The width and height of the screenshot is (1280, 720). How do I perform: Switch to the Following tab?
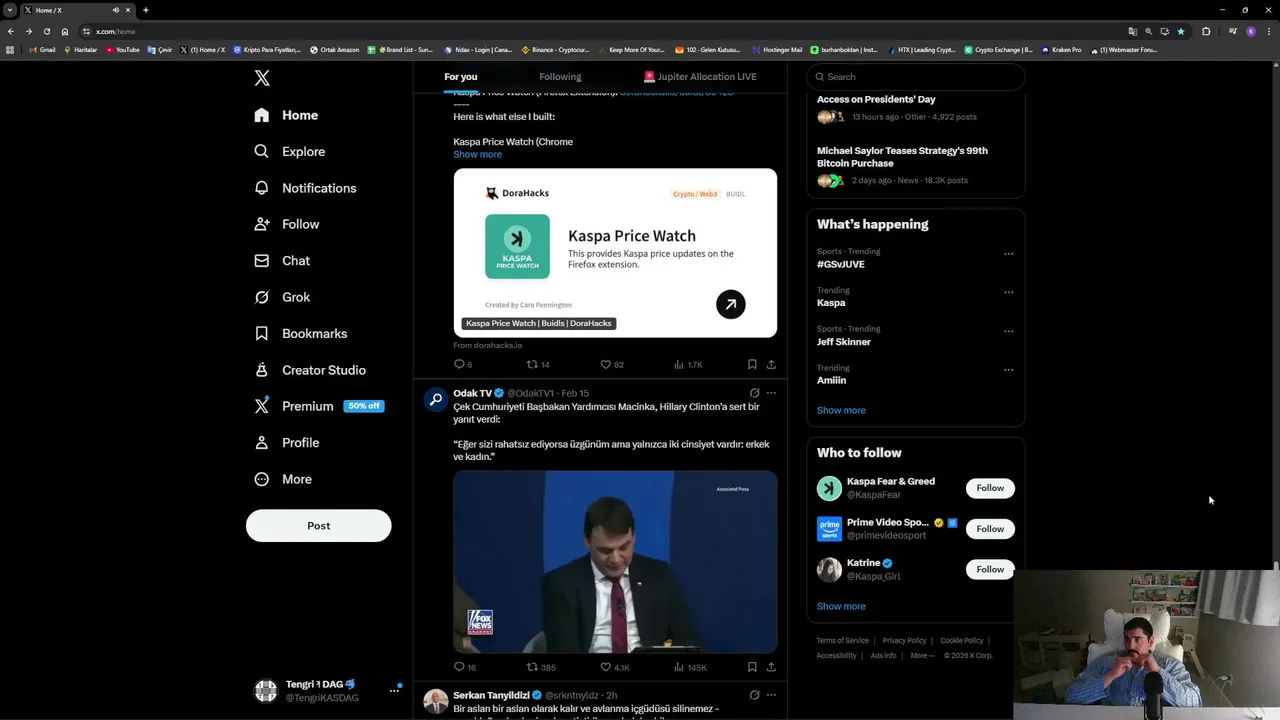pos(560,77)
